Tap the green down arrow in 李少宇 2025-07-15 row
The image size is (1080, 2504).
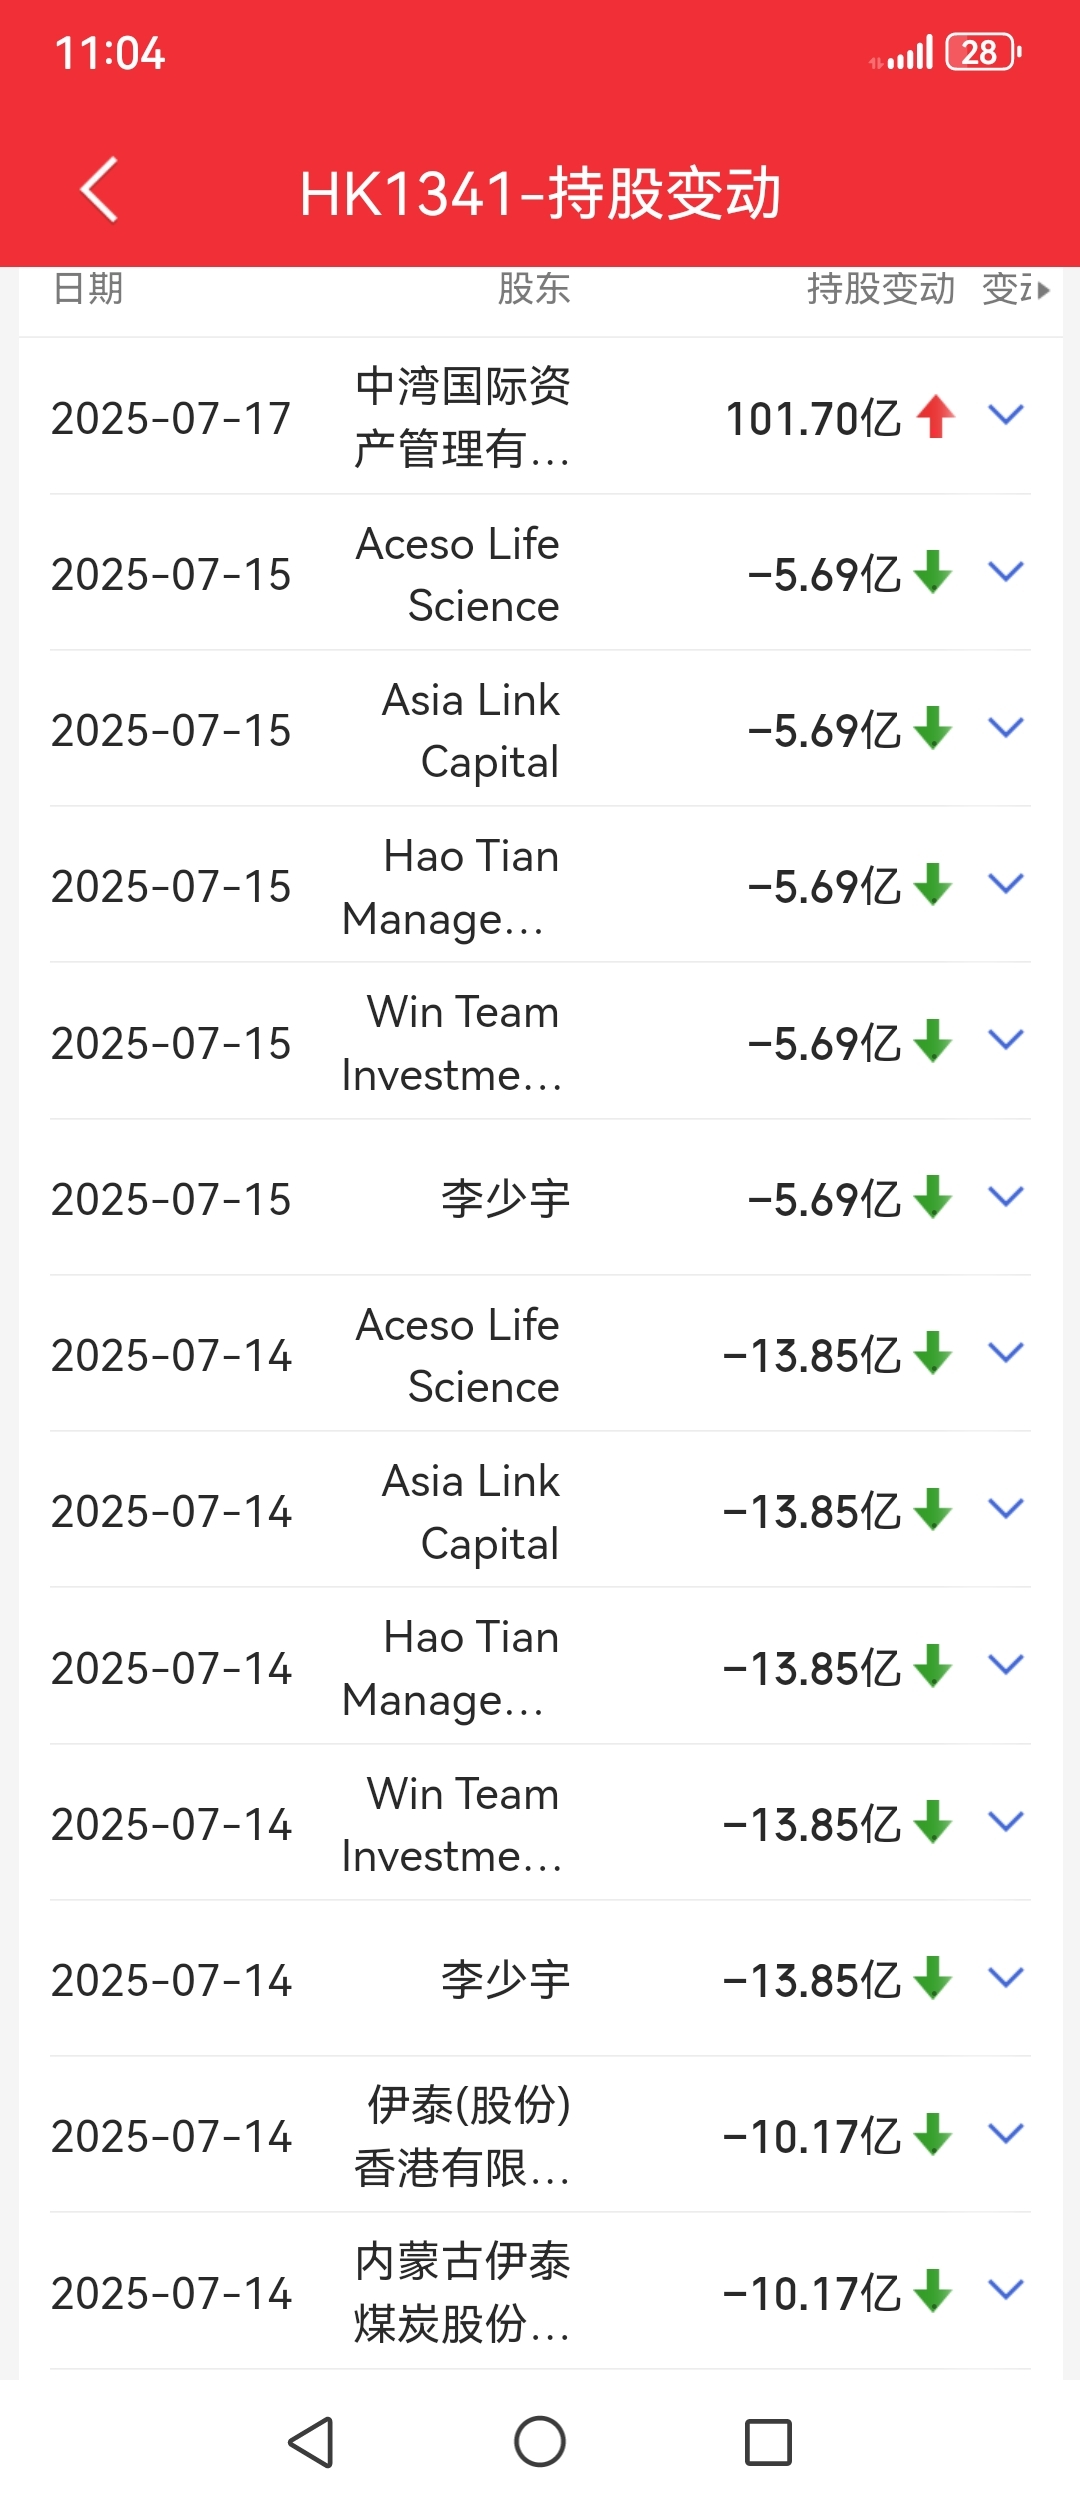click(933, 1197)
